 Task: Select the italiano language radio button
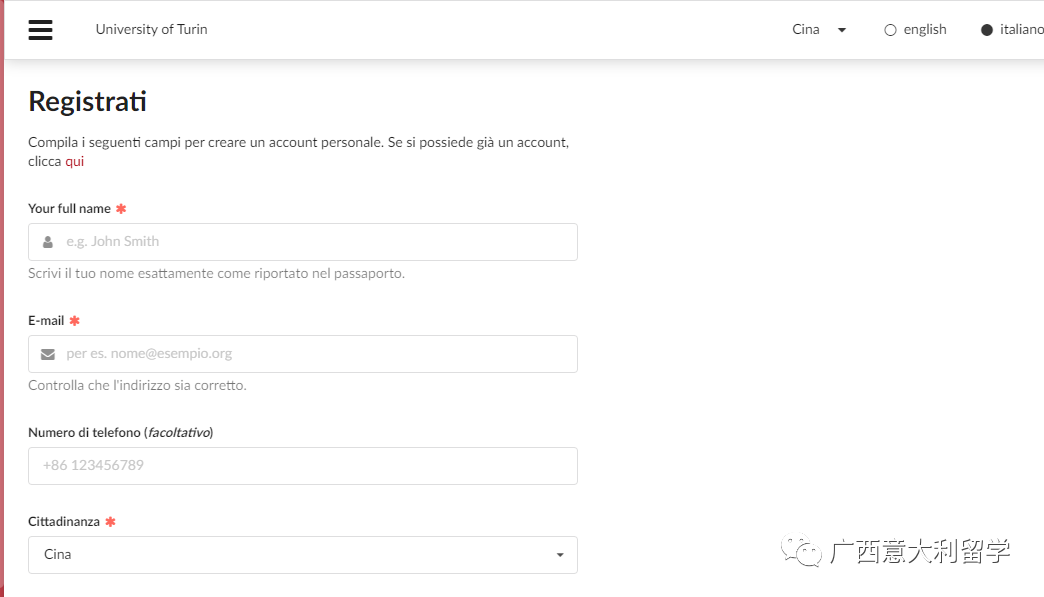click(x=987, y=30)
